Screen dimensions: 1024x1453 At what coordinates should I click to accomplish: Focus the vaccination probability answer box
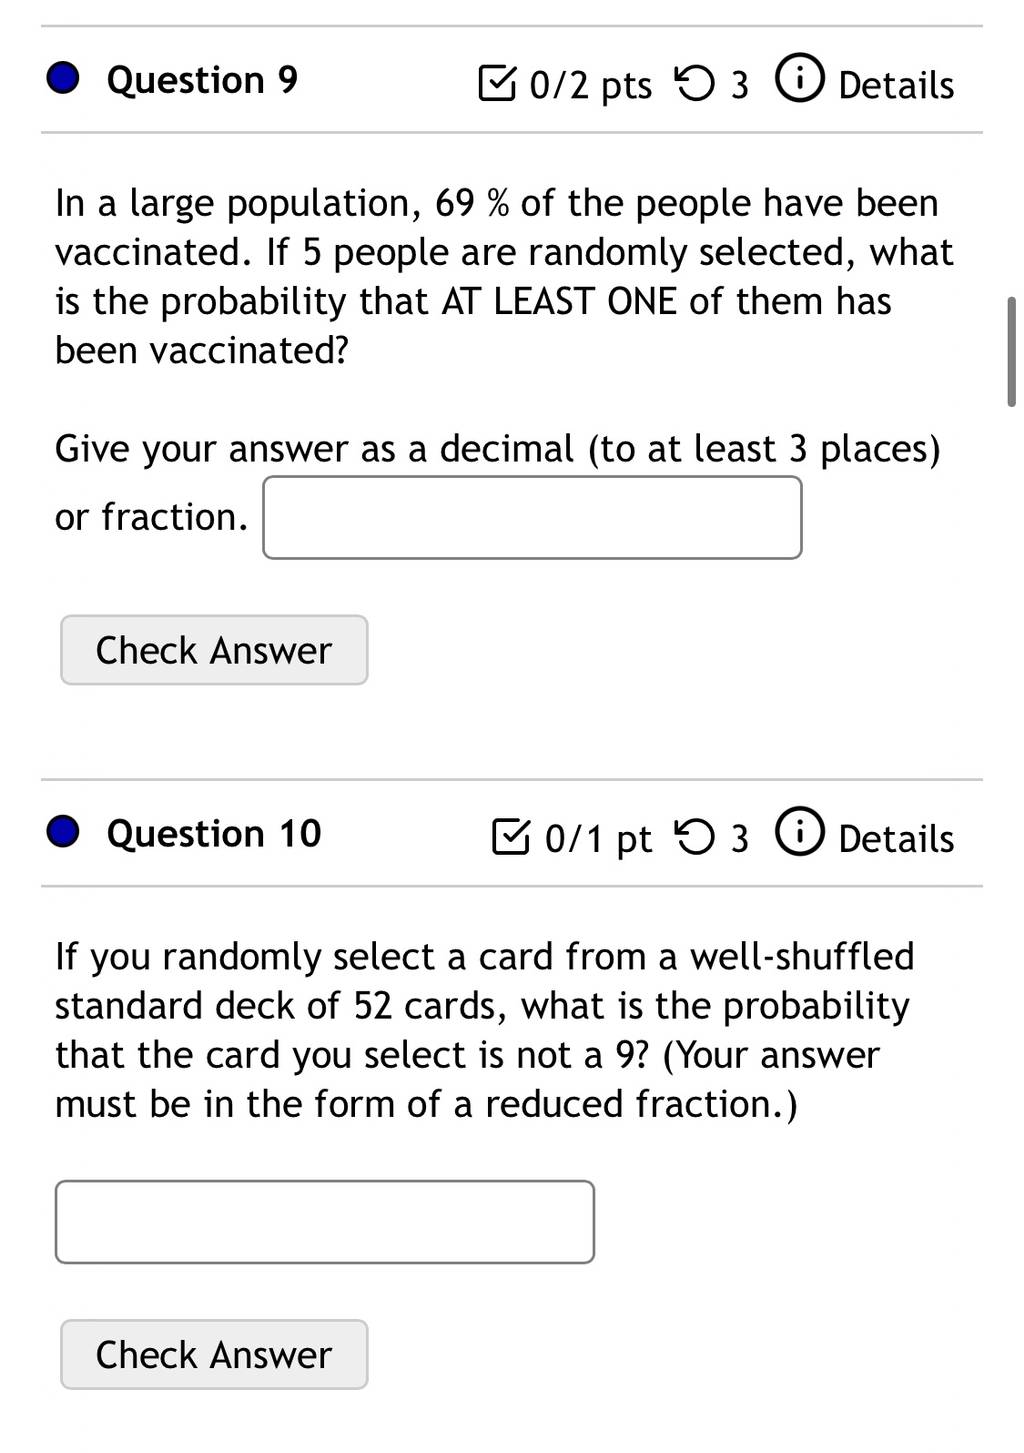click(532, 517)
